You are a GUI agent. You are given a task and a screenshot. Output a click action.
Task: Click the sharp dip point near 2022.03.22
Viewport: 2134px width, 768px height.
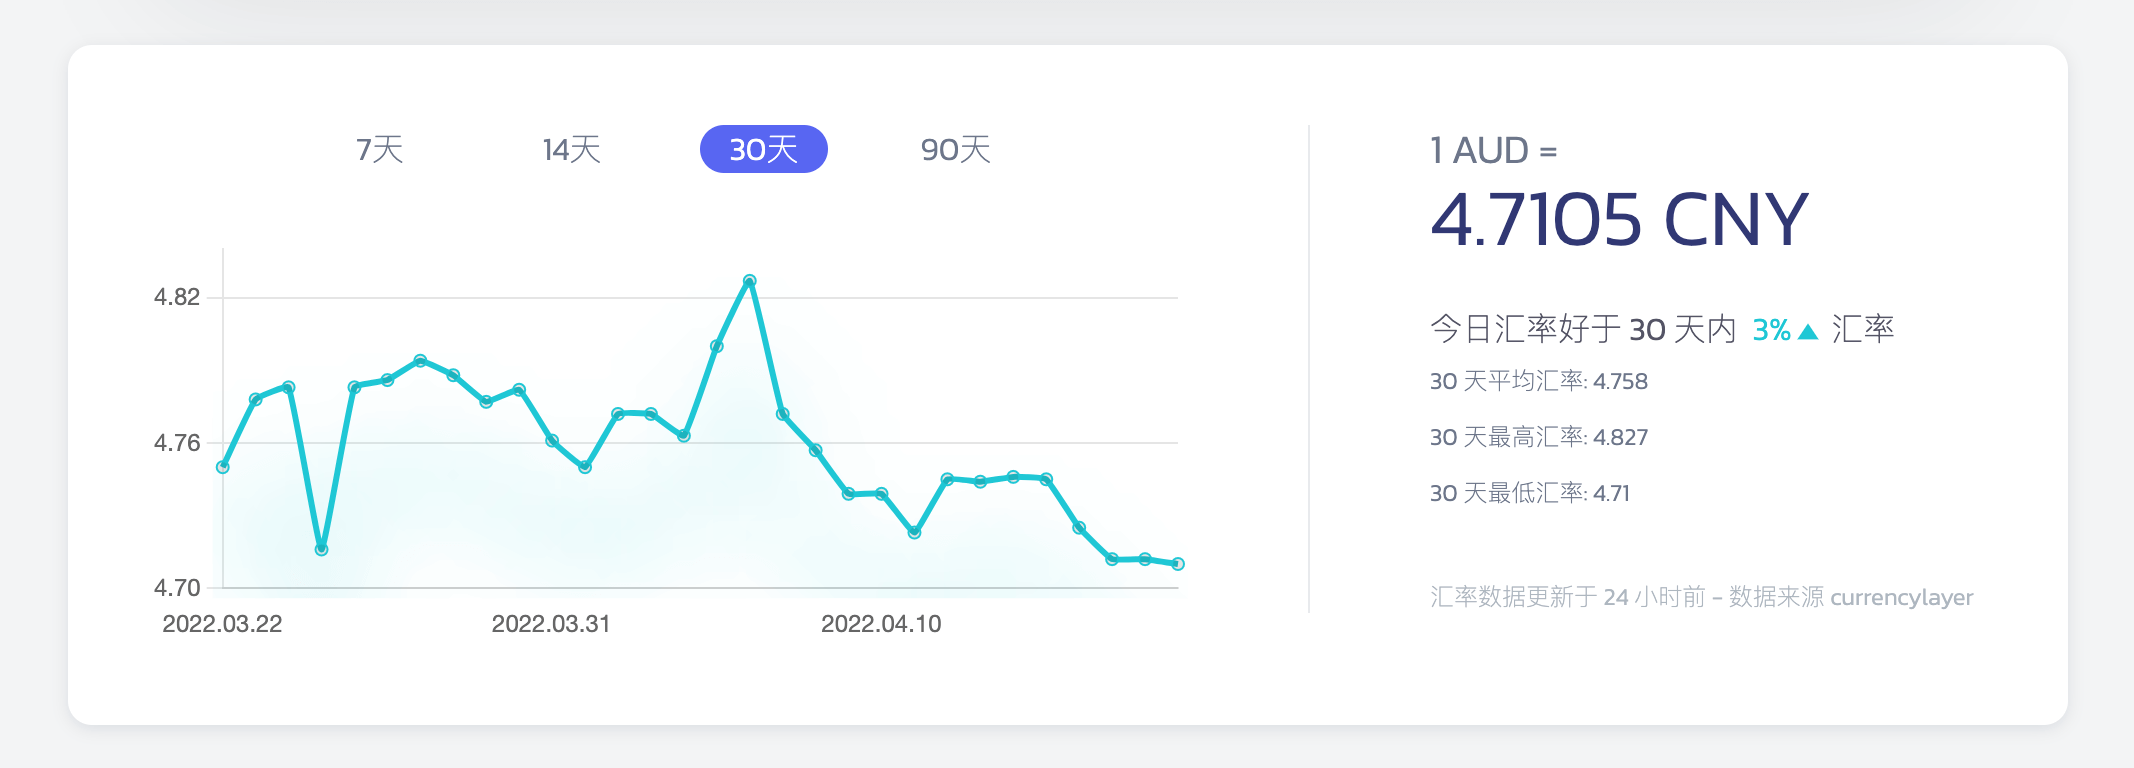click(321, 549)
